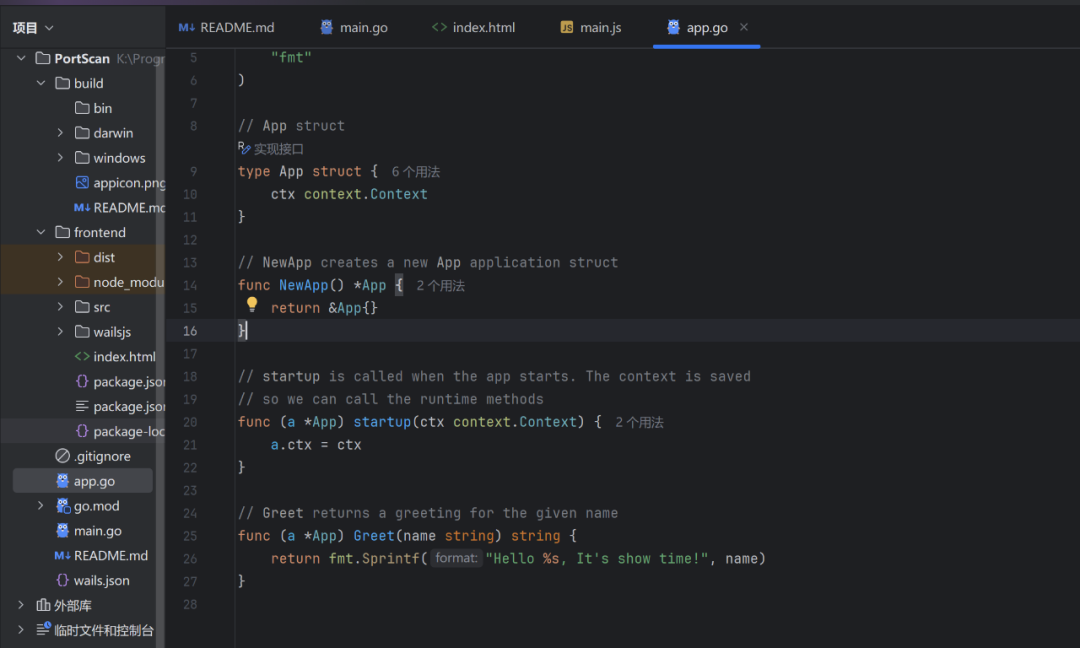This screenshot has height=648, width=1080.
Task: Click line number 16 in the gutter
Action: tap(190, 331)
